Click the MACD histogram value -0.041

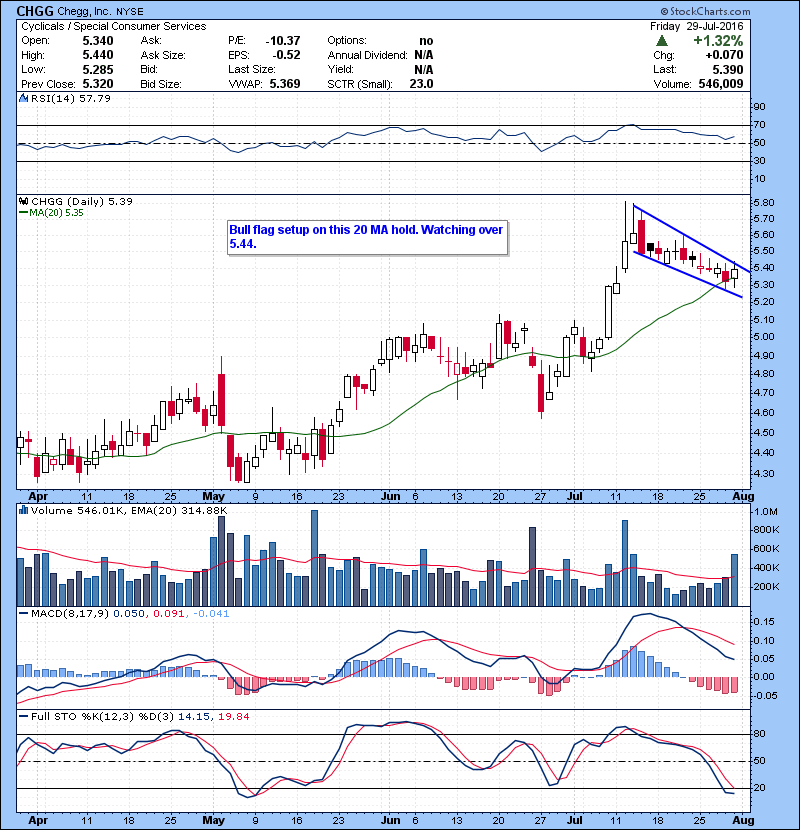point(211,614)
